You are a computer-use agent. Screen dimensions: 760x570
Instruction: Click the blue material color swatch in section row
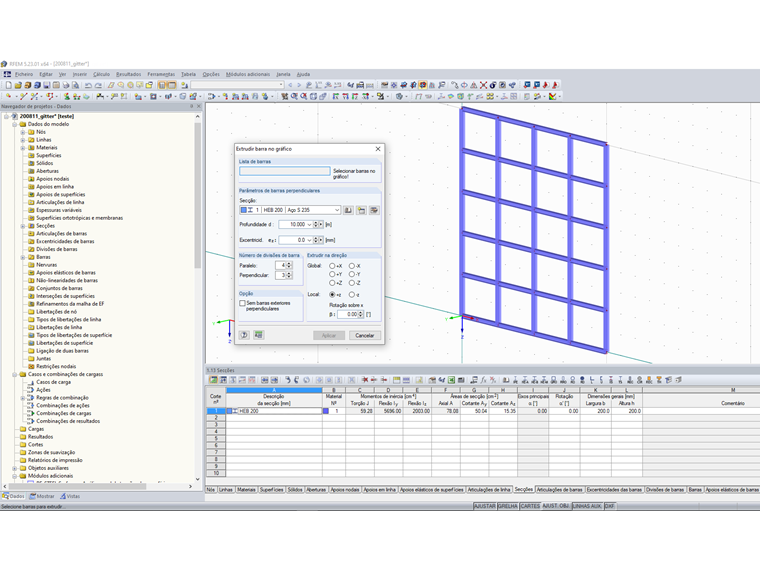tap(326, 411)
